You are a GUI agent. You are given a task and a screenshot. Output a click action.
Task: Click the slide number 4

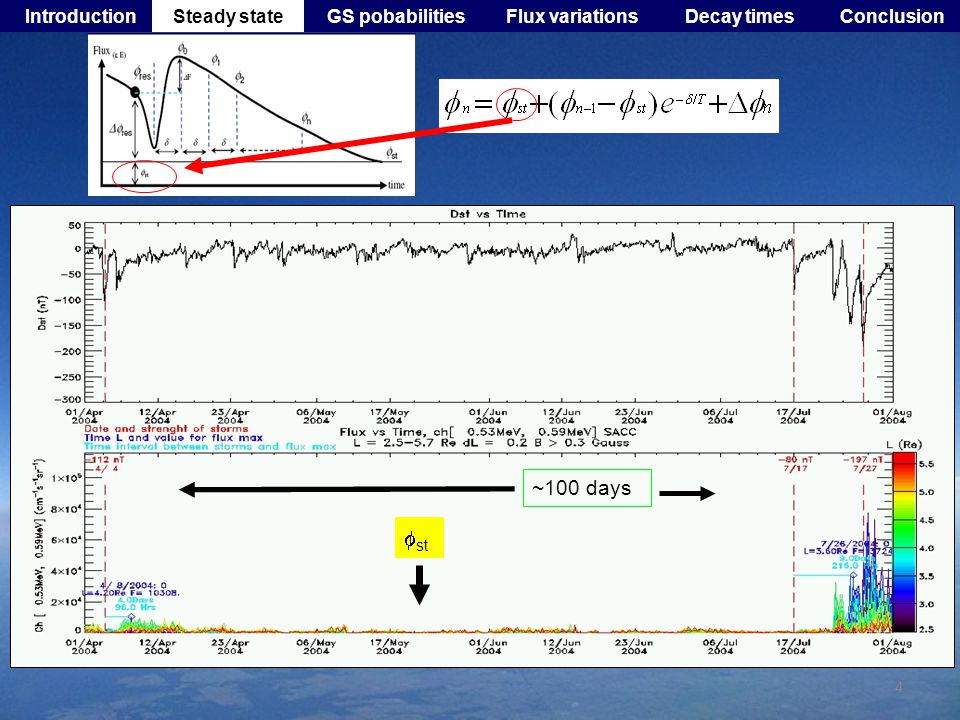tap(899, 687)
